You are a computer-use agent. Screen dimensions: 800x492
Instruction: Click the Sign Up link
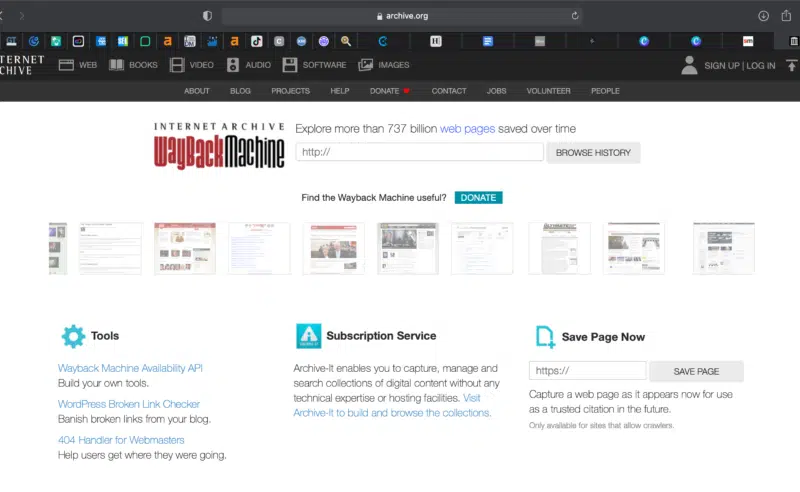[721, 65]
